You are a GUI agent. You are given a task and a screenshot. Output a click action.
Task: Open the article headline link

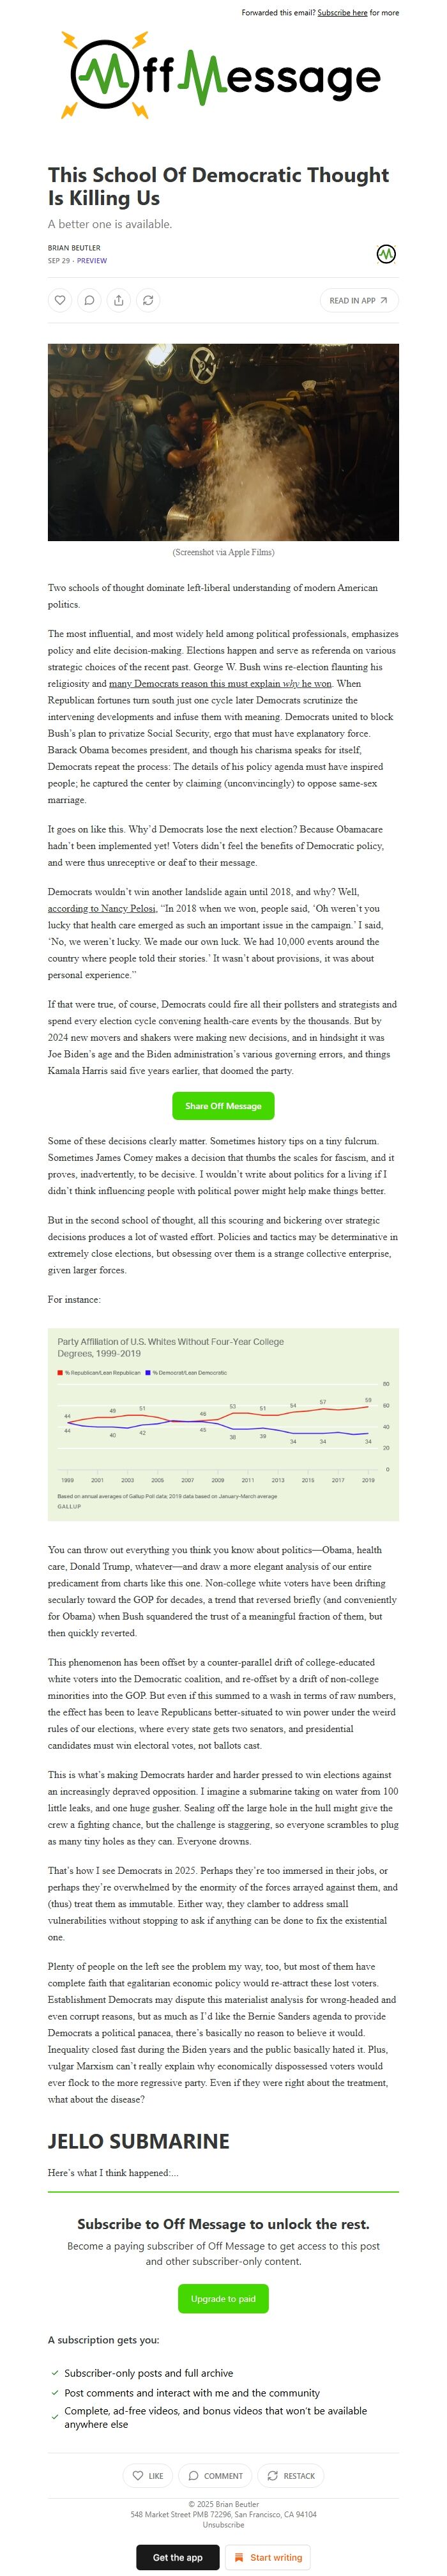tap(218, 186)
